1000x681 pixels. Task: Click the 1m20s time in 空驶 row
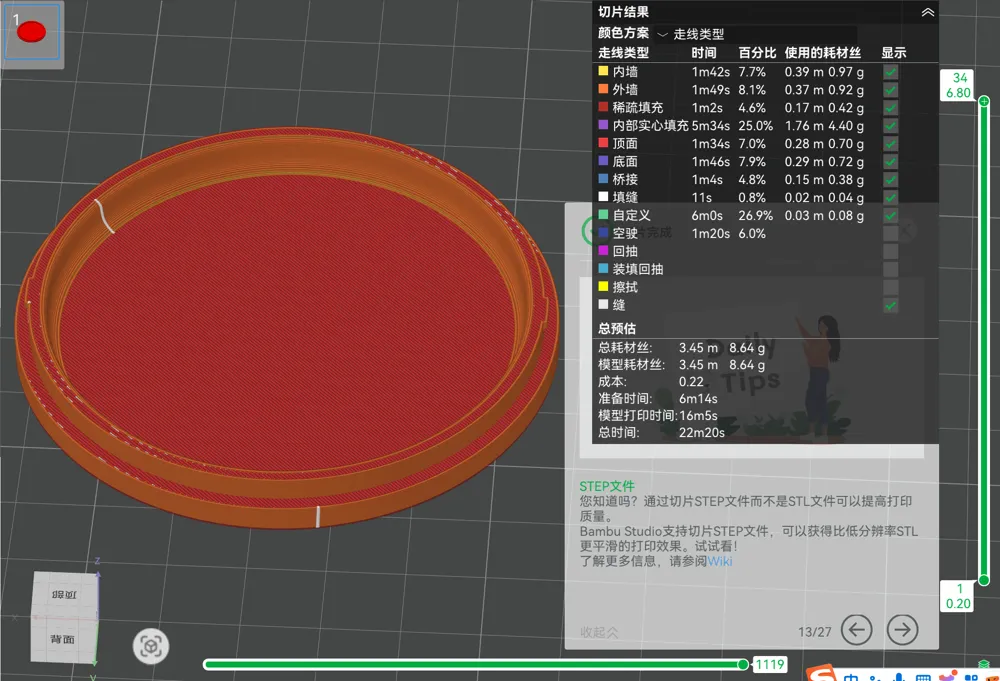710,233
